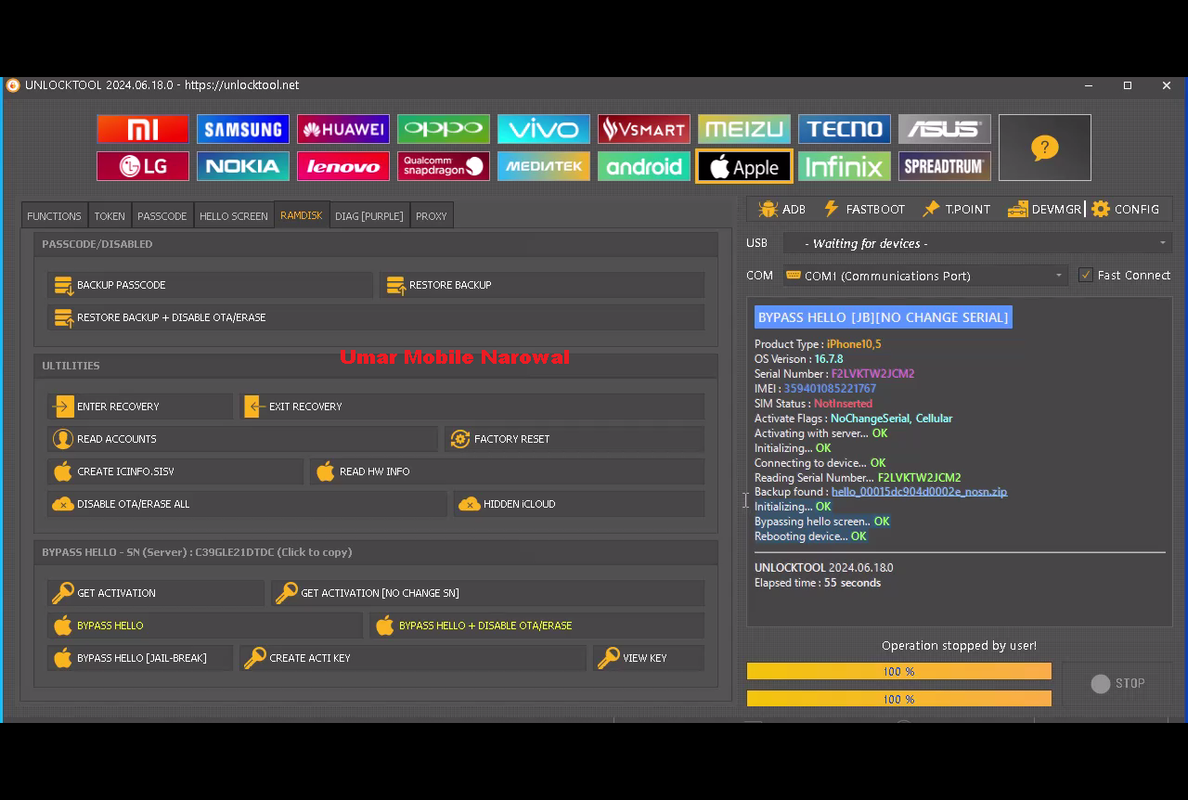This screenshot has height=800, width=1188.
Task: Click the BYPASS HELLO [JB][NO CHANGE SERIAL] log header
Action: coord(883,317)
